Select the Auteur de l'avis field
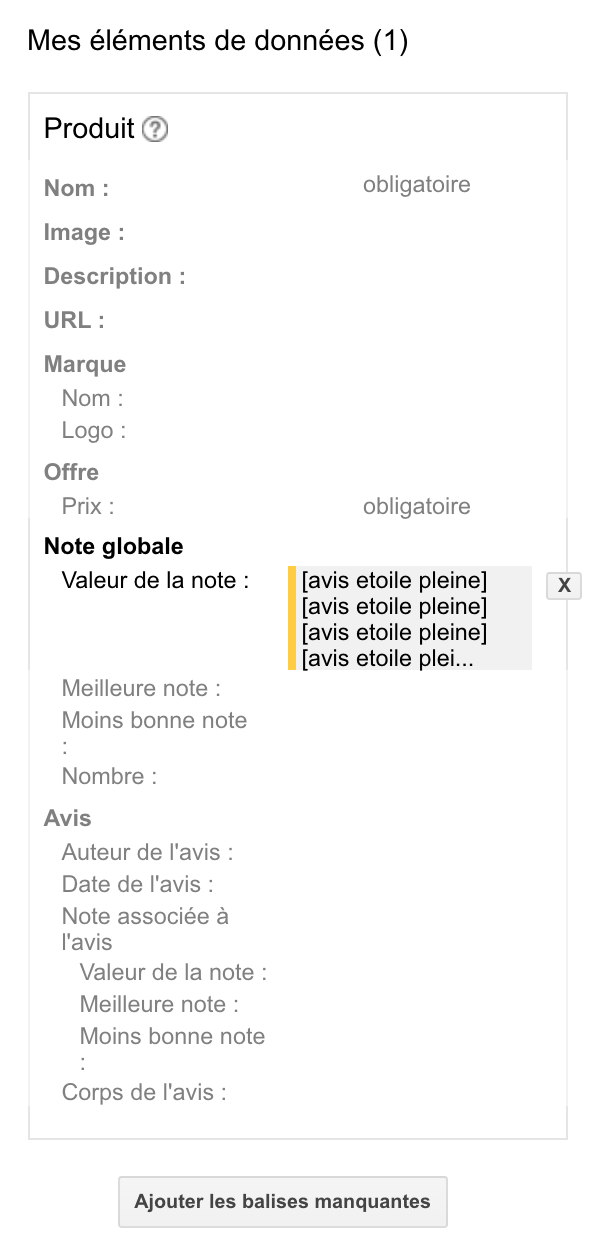Viewport: 604px width, 1246px height. click(147, 852)
